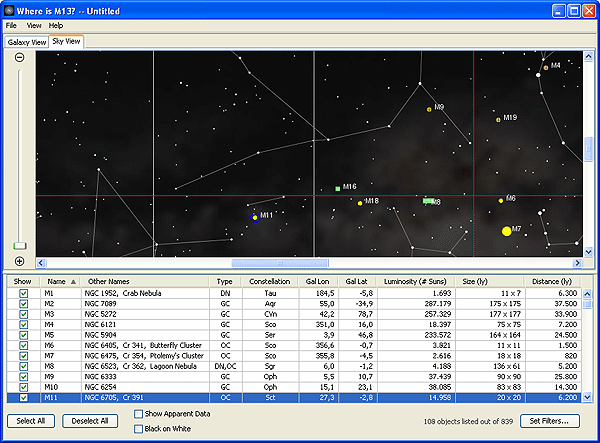Uncheck Show box for M5
The image size is (600, 443).
[x=24, y=335]
